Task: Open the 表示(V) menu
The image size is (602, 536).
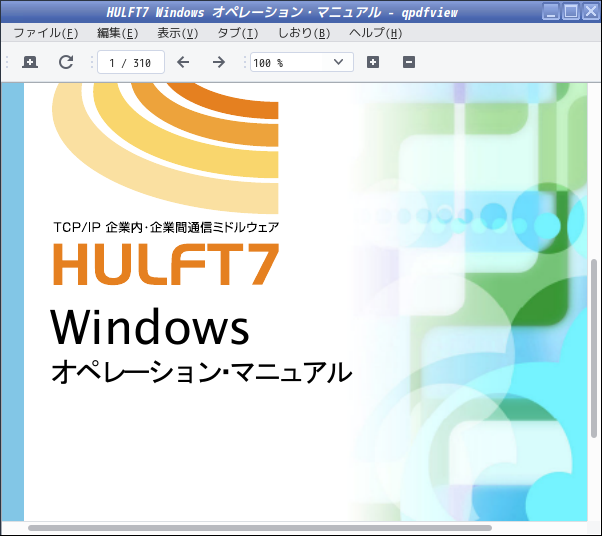Action: (x=177, y=33)
